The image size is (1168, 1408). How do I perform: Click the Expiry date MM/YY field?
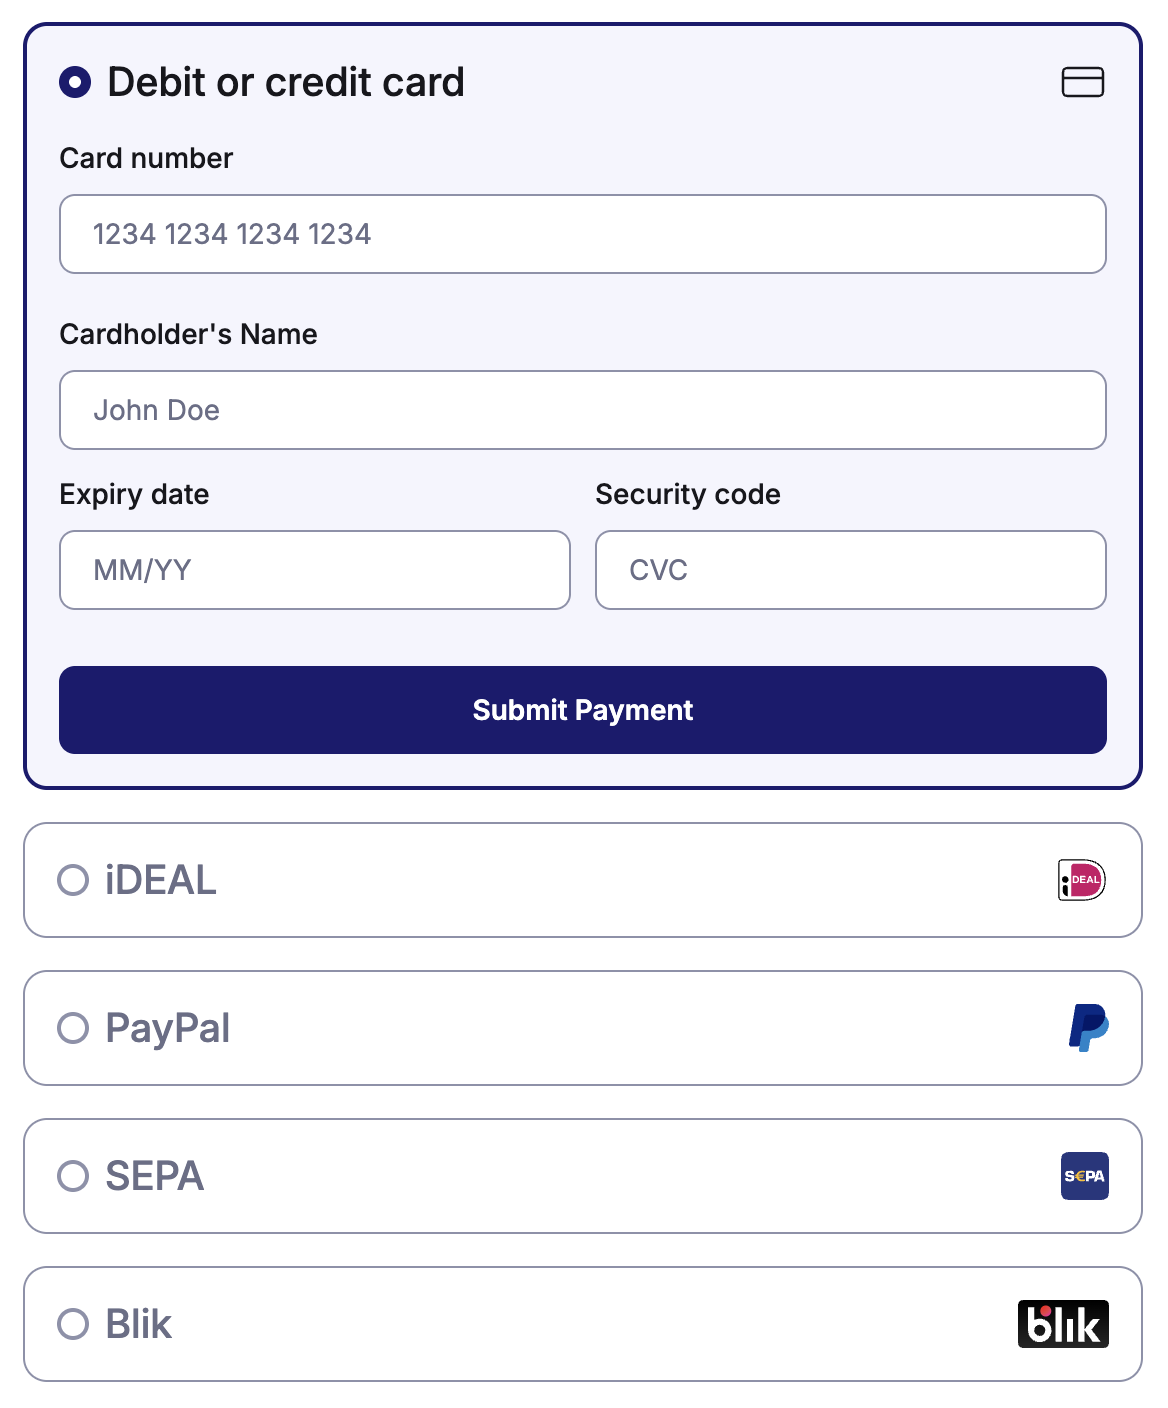point(315,570)
